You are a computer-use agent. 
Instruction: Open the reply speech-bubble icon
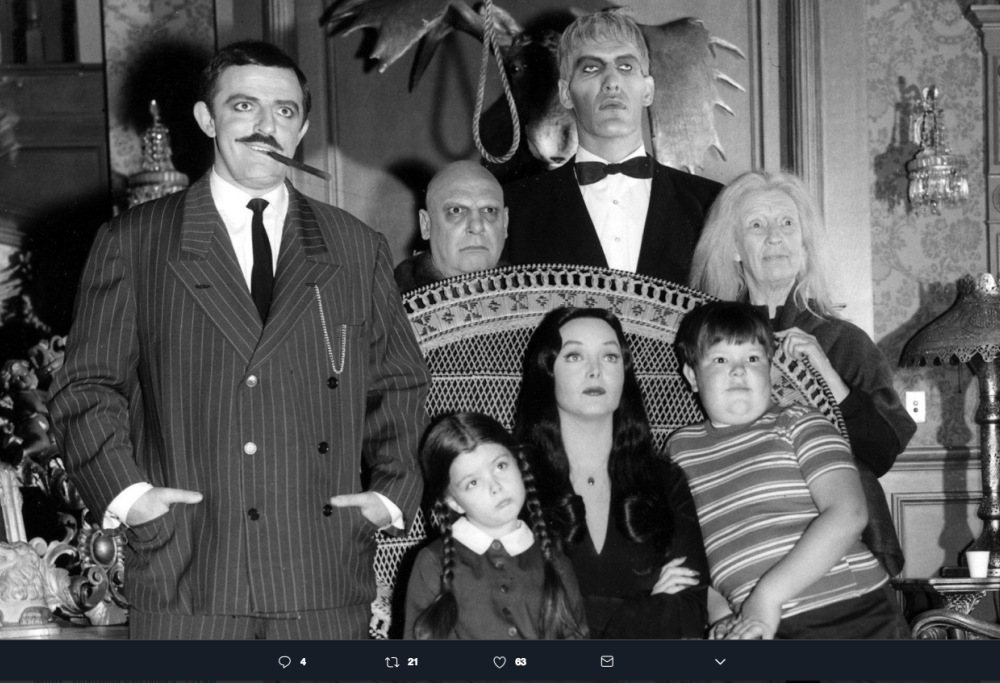tap(287, 659)
